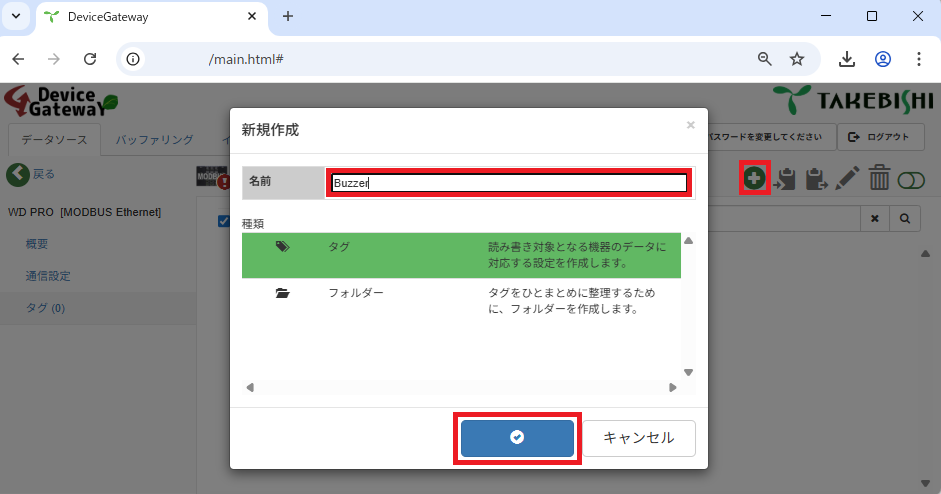
Task: Click the zoom magnifier in address bar
Action: coord(765,59)
